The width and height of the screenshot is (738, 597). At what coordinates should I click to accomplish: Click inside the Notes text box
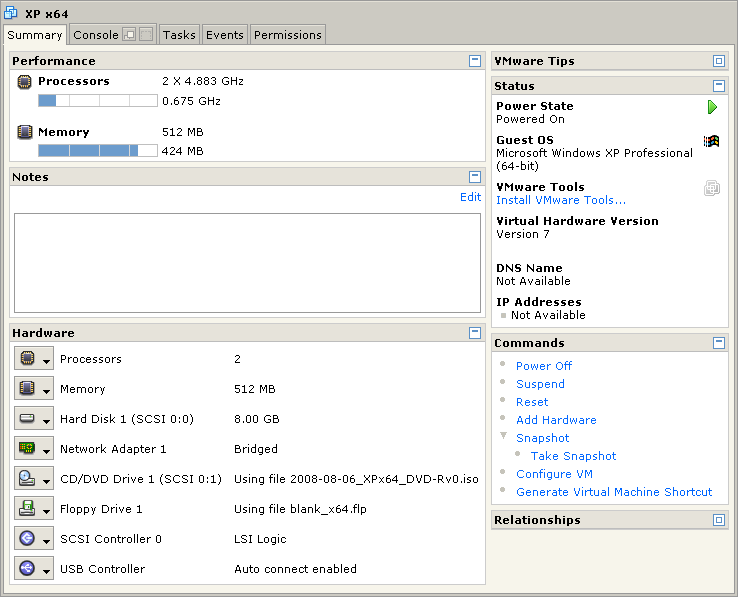coord(247,263)
